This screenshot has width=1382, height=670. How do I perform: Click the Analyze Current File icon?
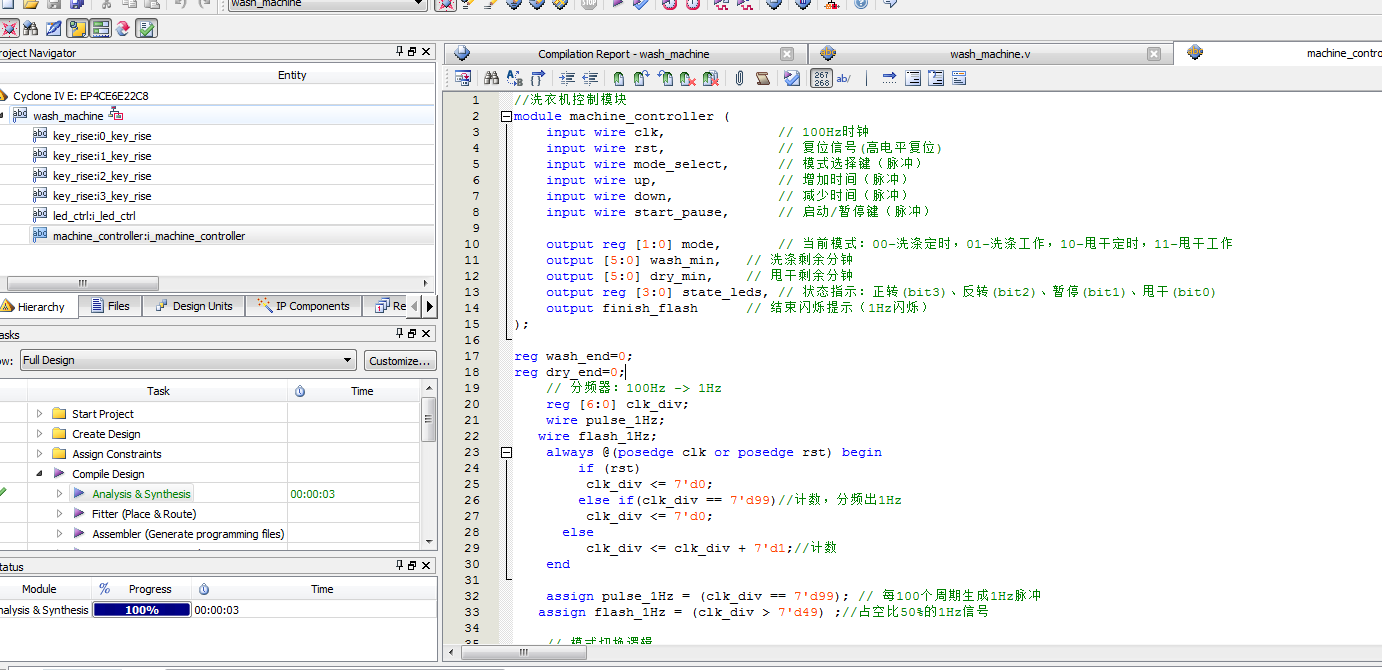[792, 78]
